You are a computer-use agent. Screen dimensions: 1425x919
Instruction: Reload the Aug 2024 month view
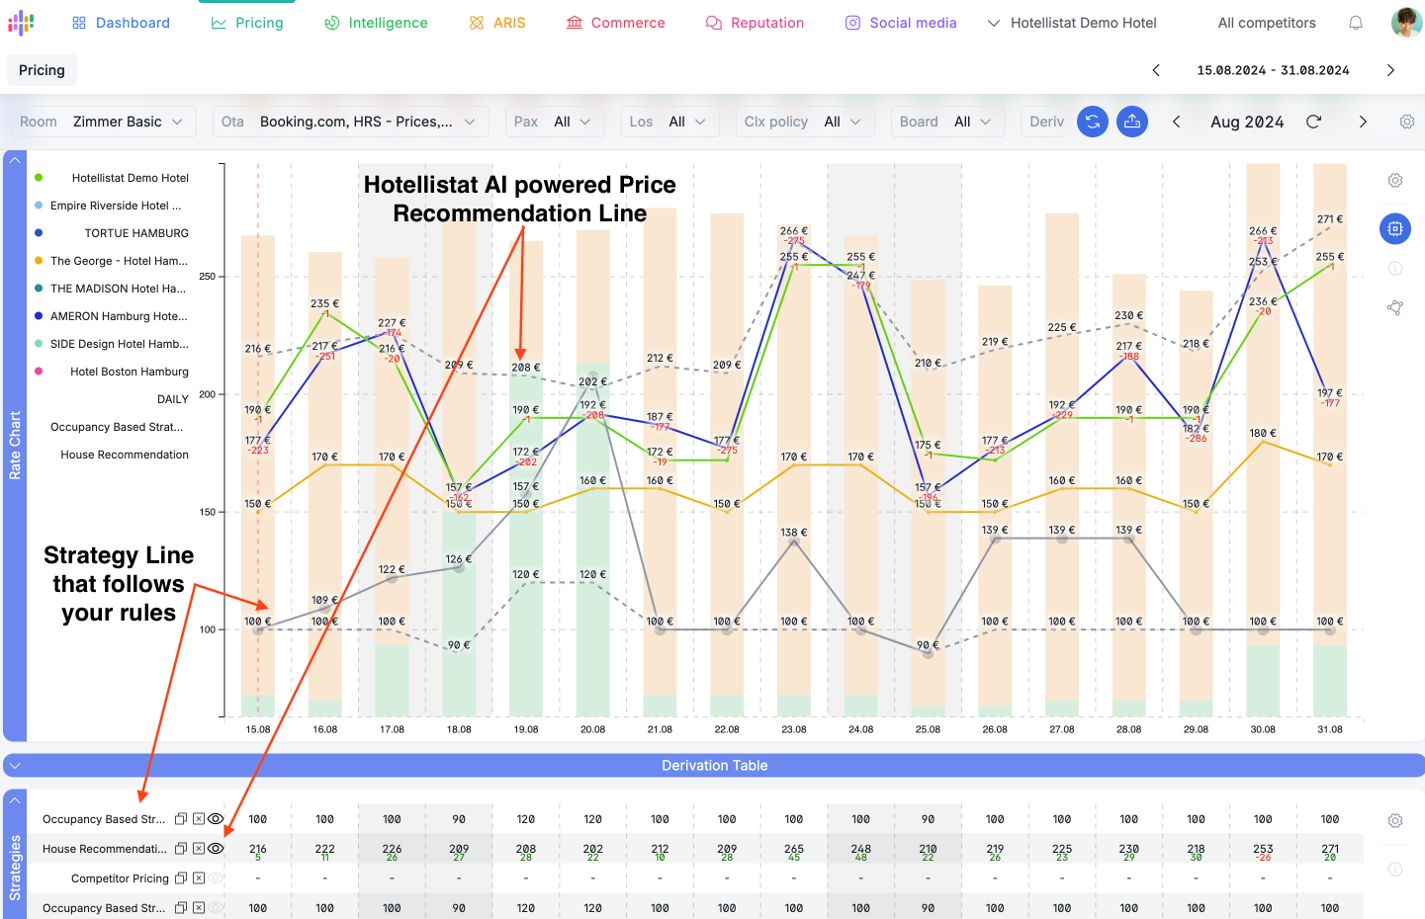coord(1314,122)
